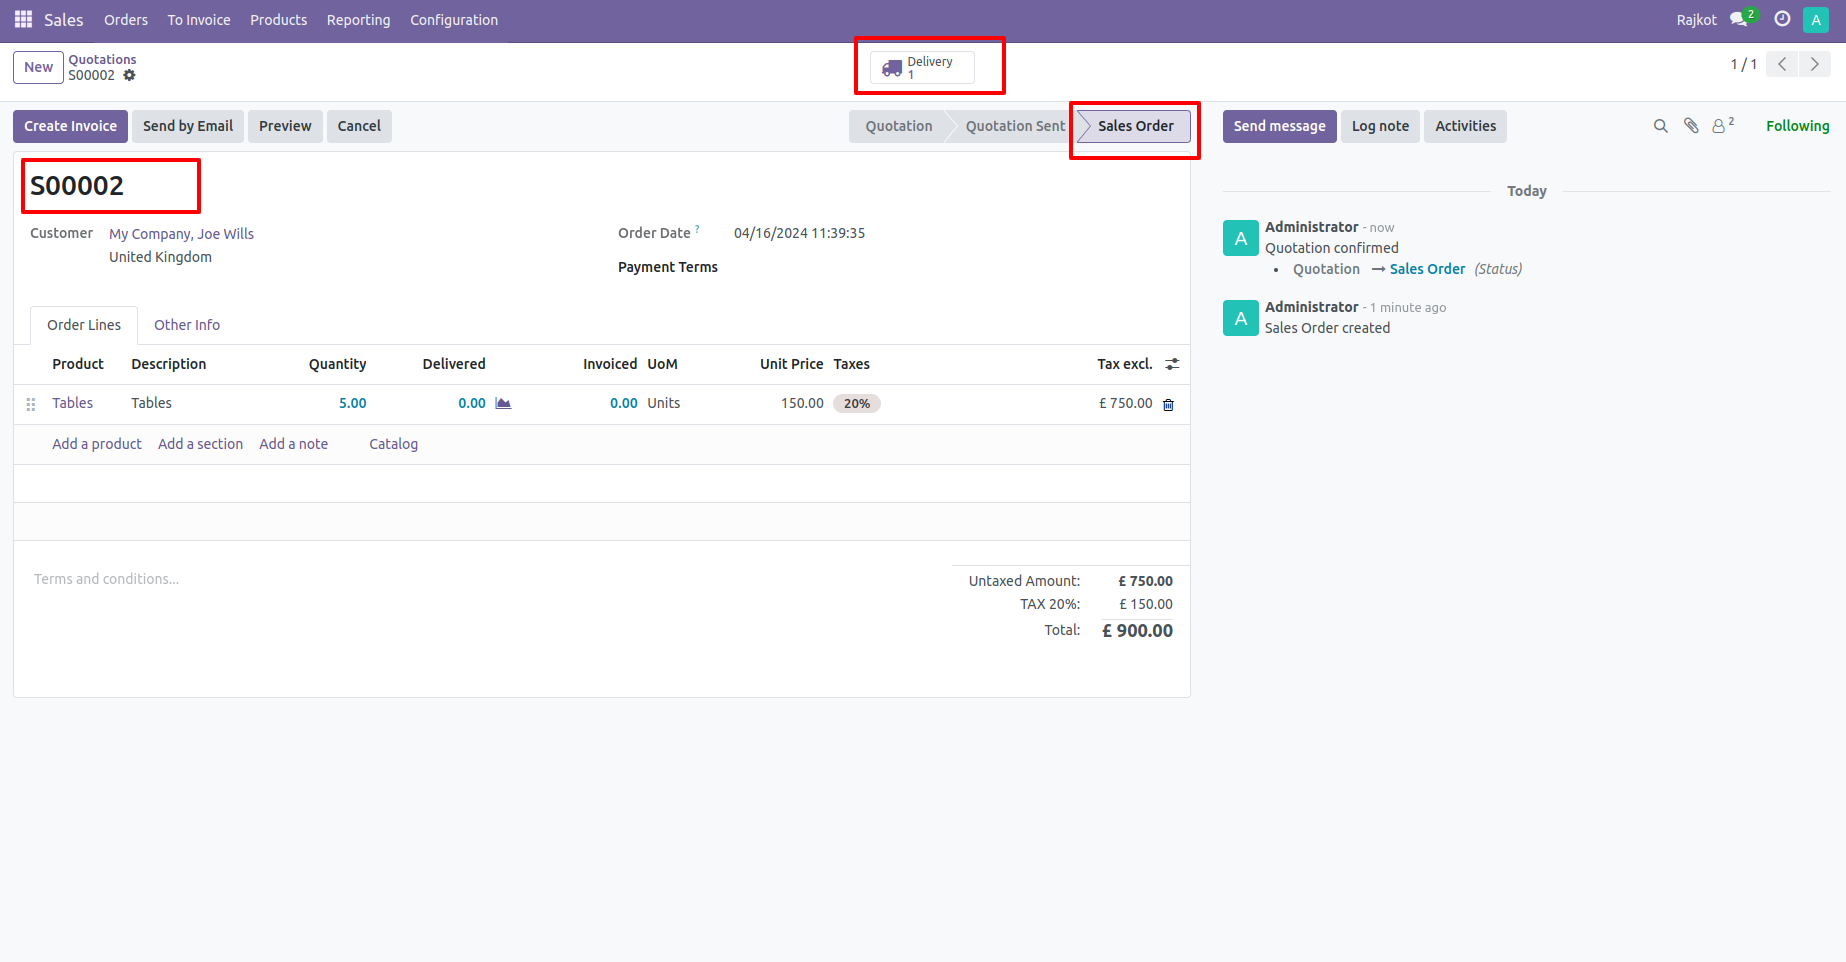Open the Rajkot user account menu
This screenshot has height=962, width=1846.
pos(1696,19)
